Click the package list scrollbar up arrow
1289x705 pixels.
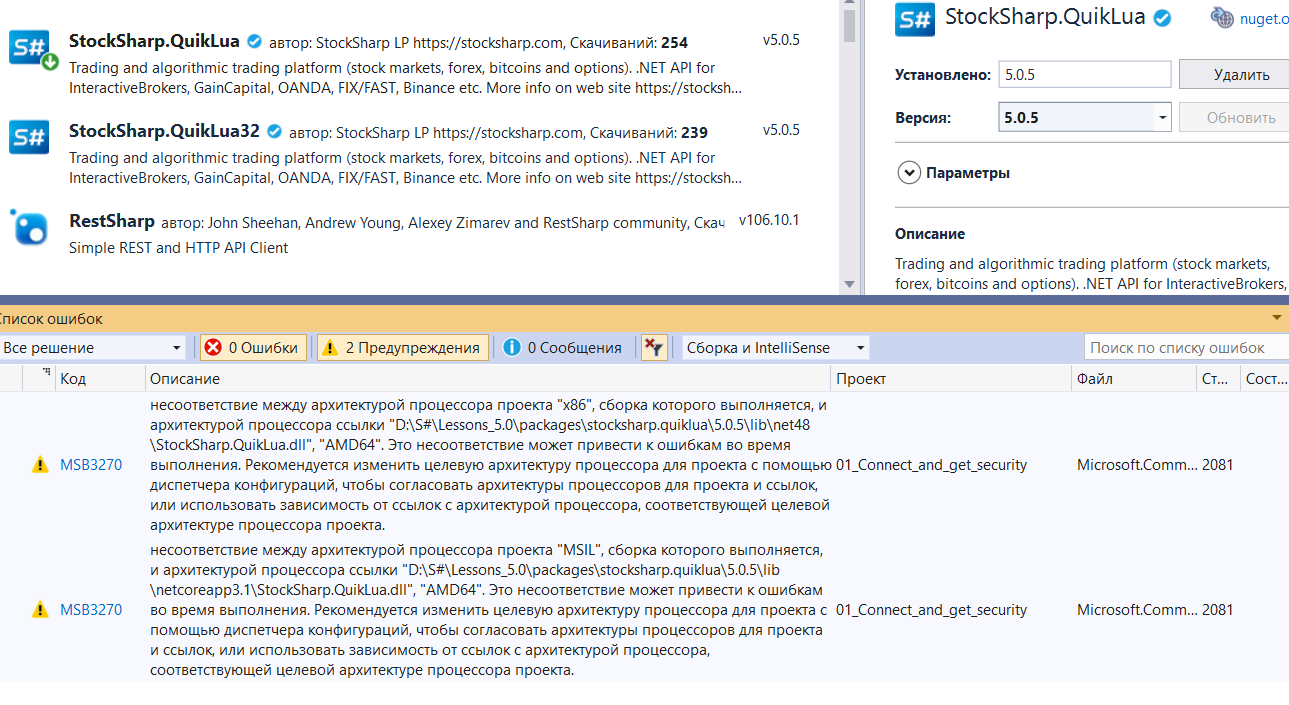[x=850, y=5]
